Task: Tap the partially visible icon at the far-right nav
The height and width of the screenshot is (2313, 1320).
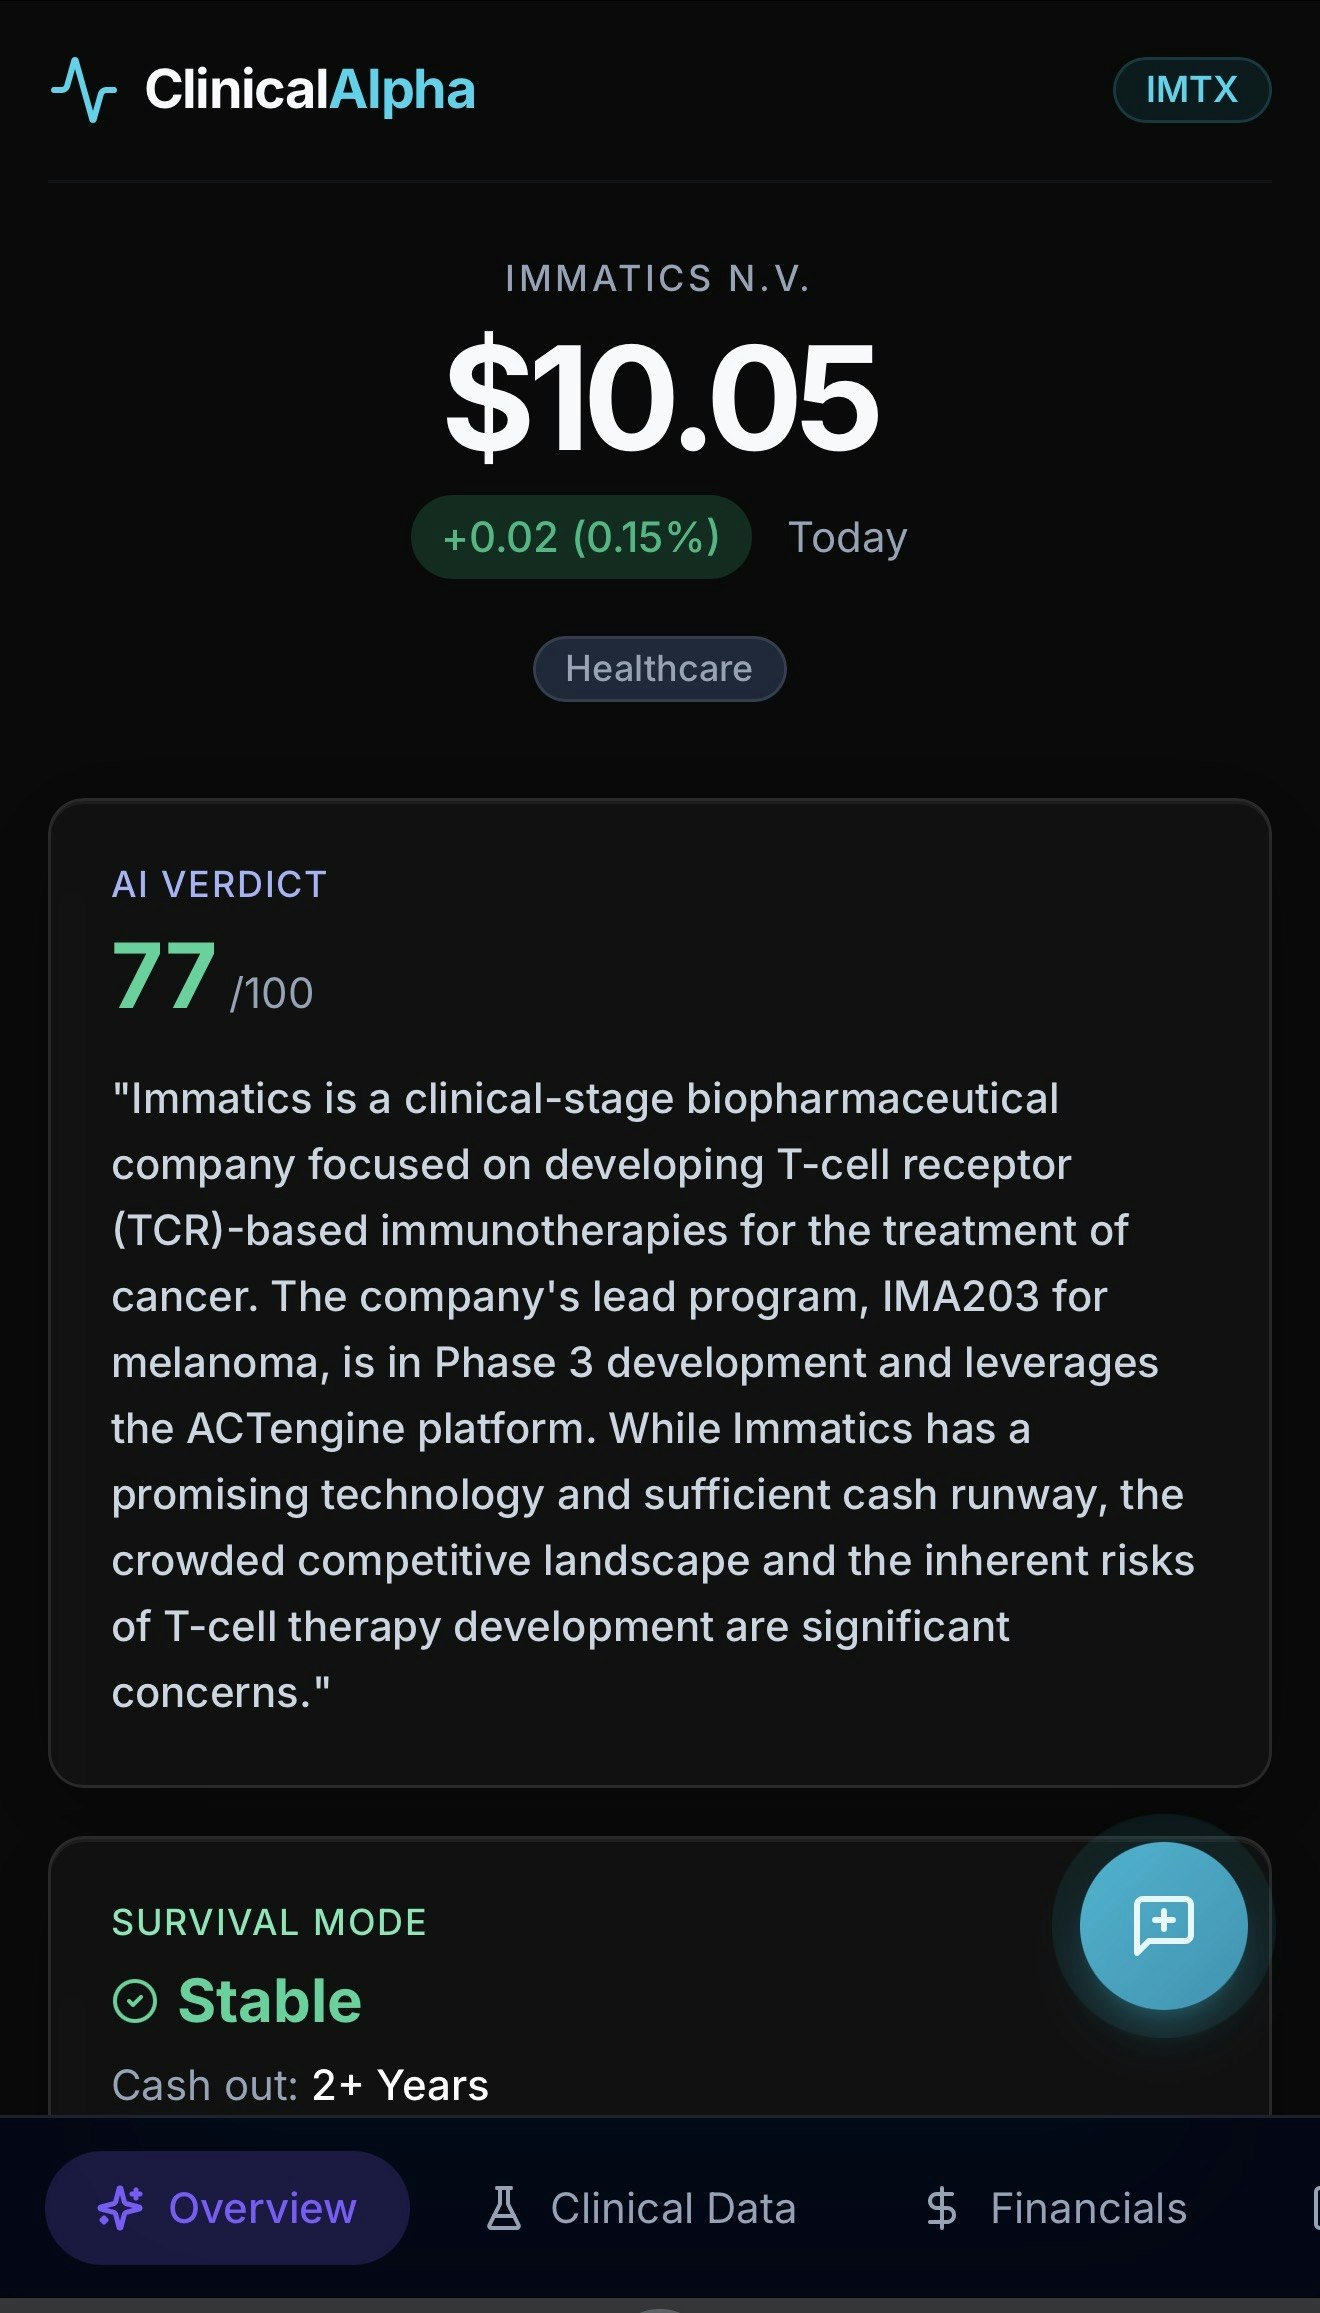Action: click(1315, 2208)
